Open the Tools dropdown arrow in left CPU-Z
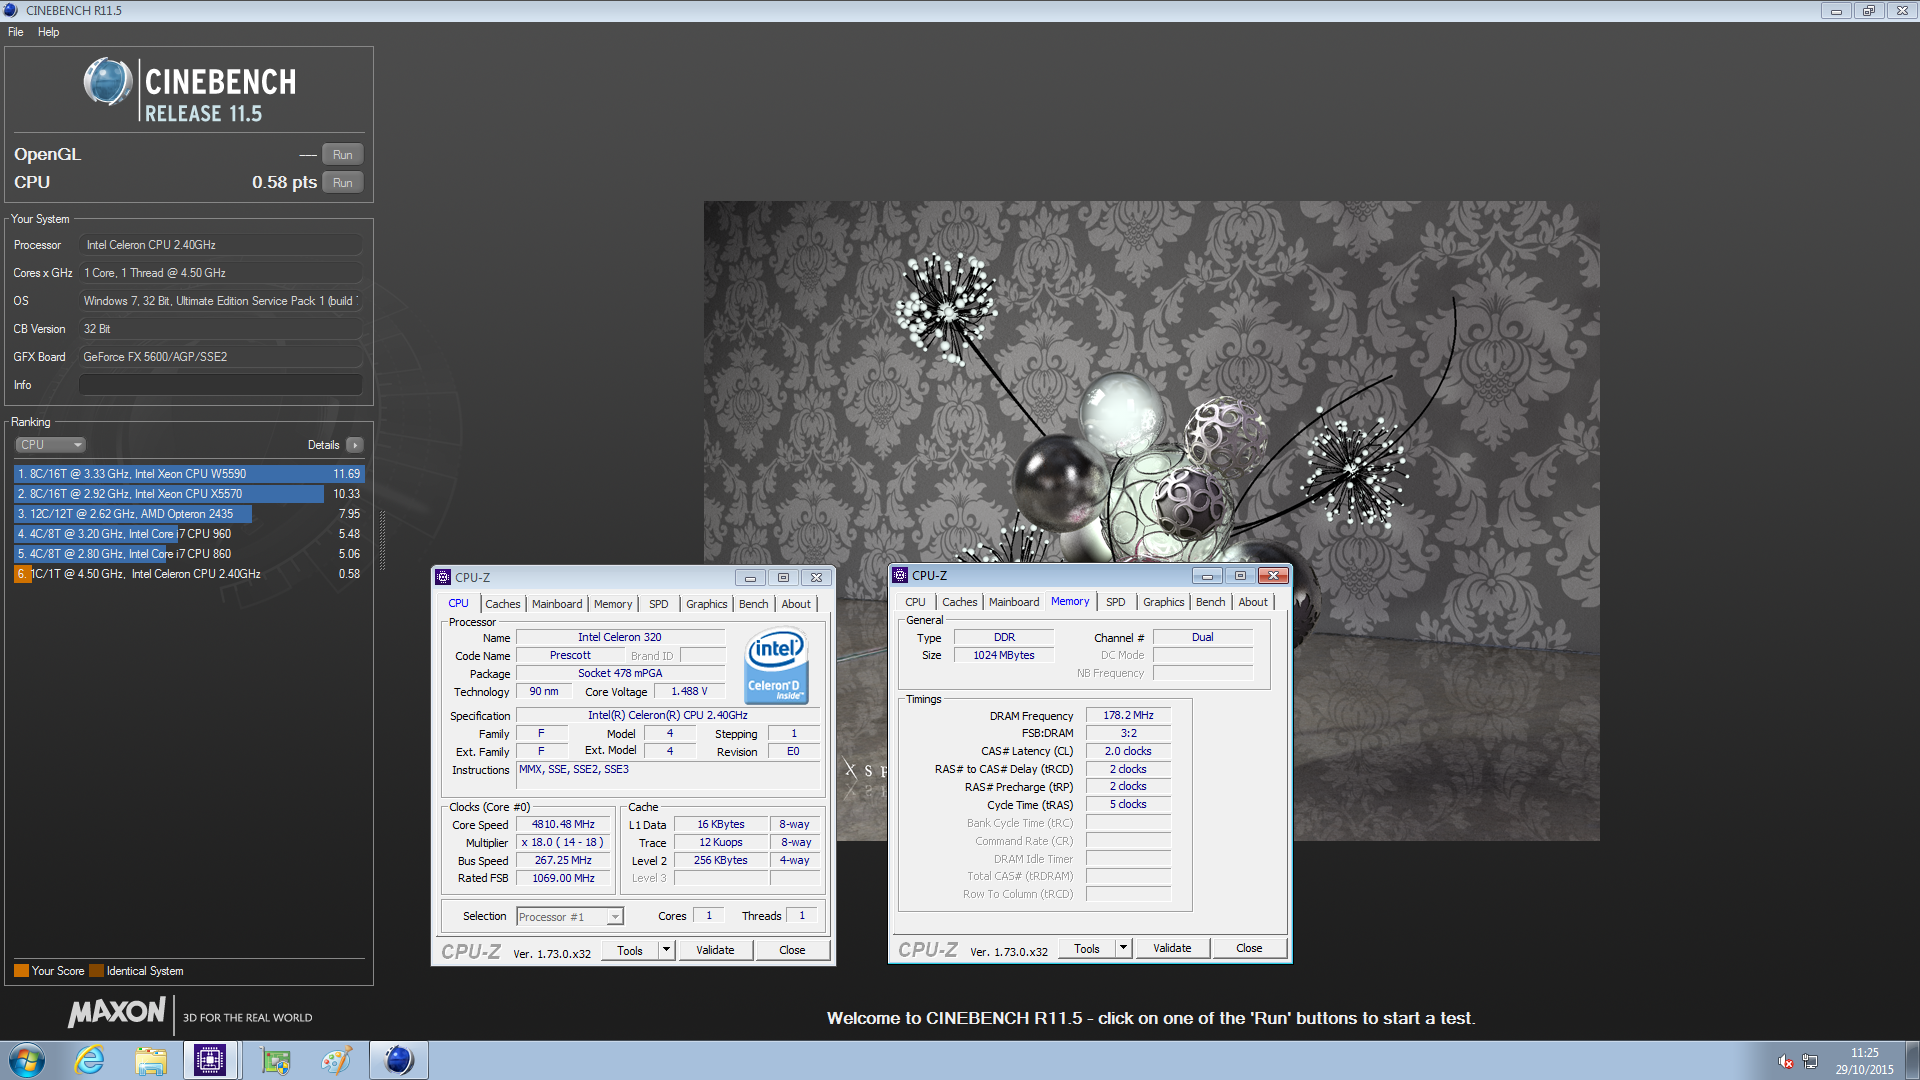The image size is (1920, 1080). point(667,950)
